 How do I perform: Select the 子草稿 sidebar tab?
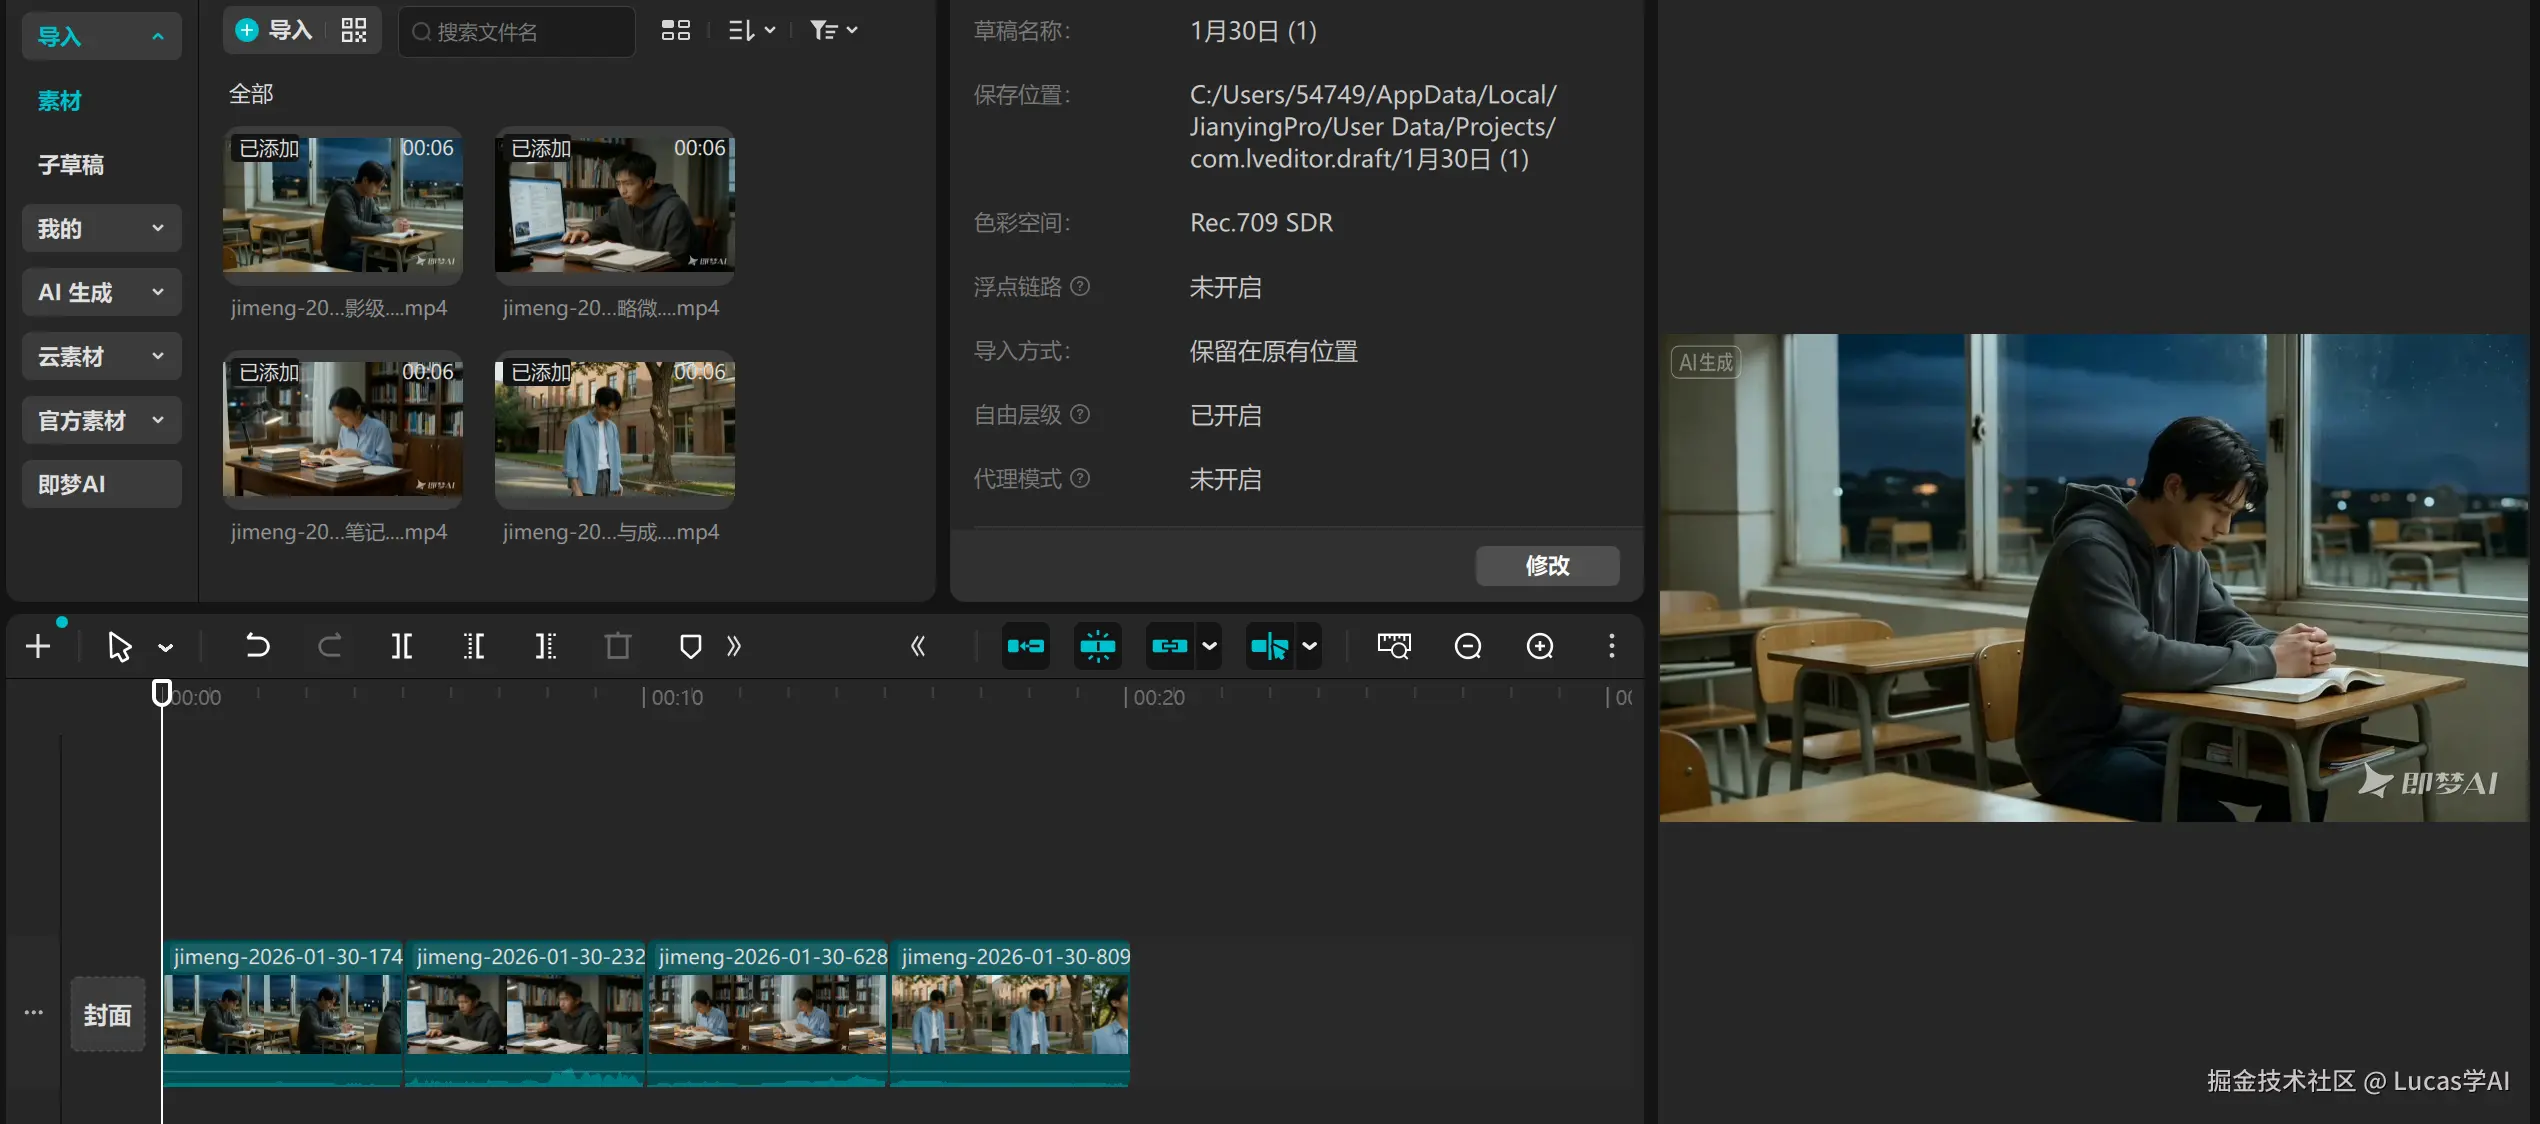point(71,165)
